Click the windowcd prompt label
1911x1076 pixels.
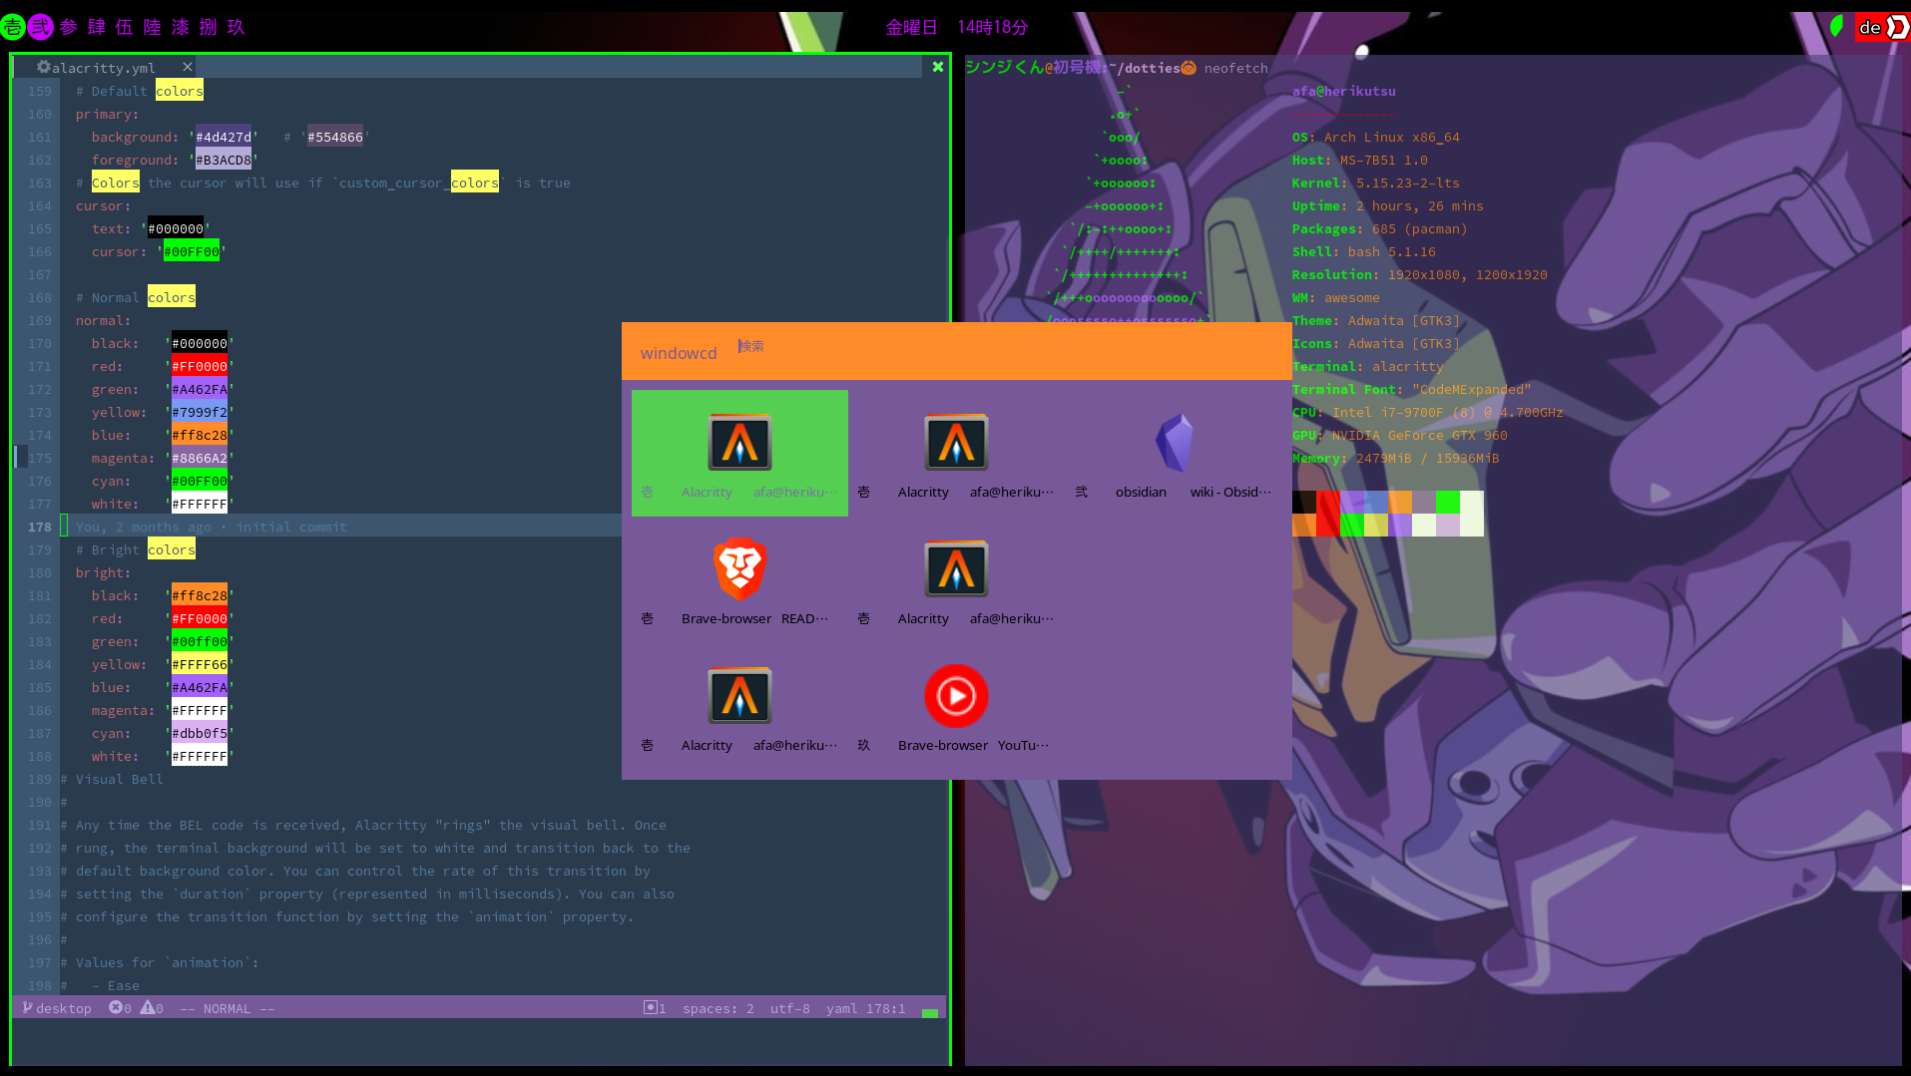678,353
